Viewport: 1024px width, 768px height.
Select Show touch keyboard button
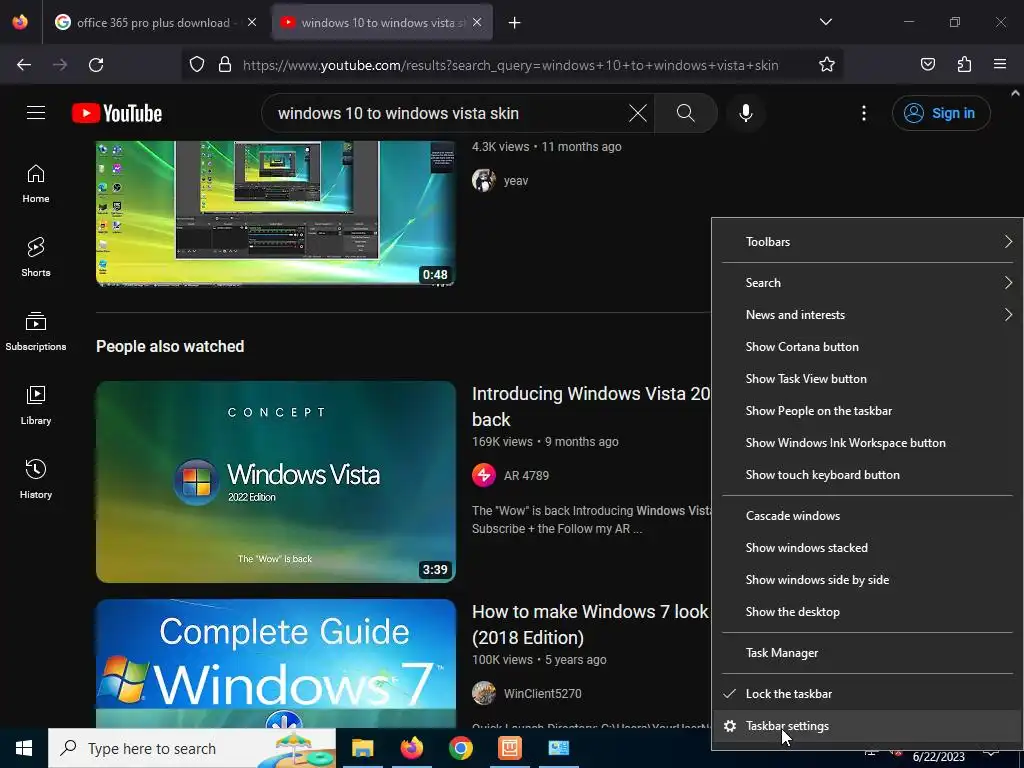[867, 475]
